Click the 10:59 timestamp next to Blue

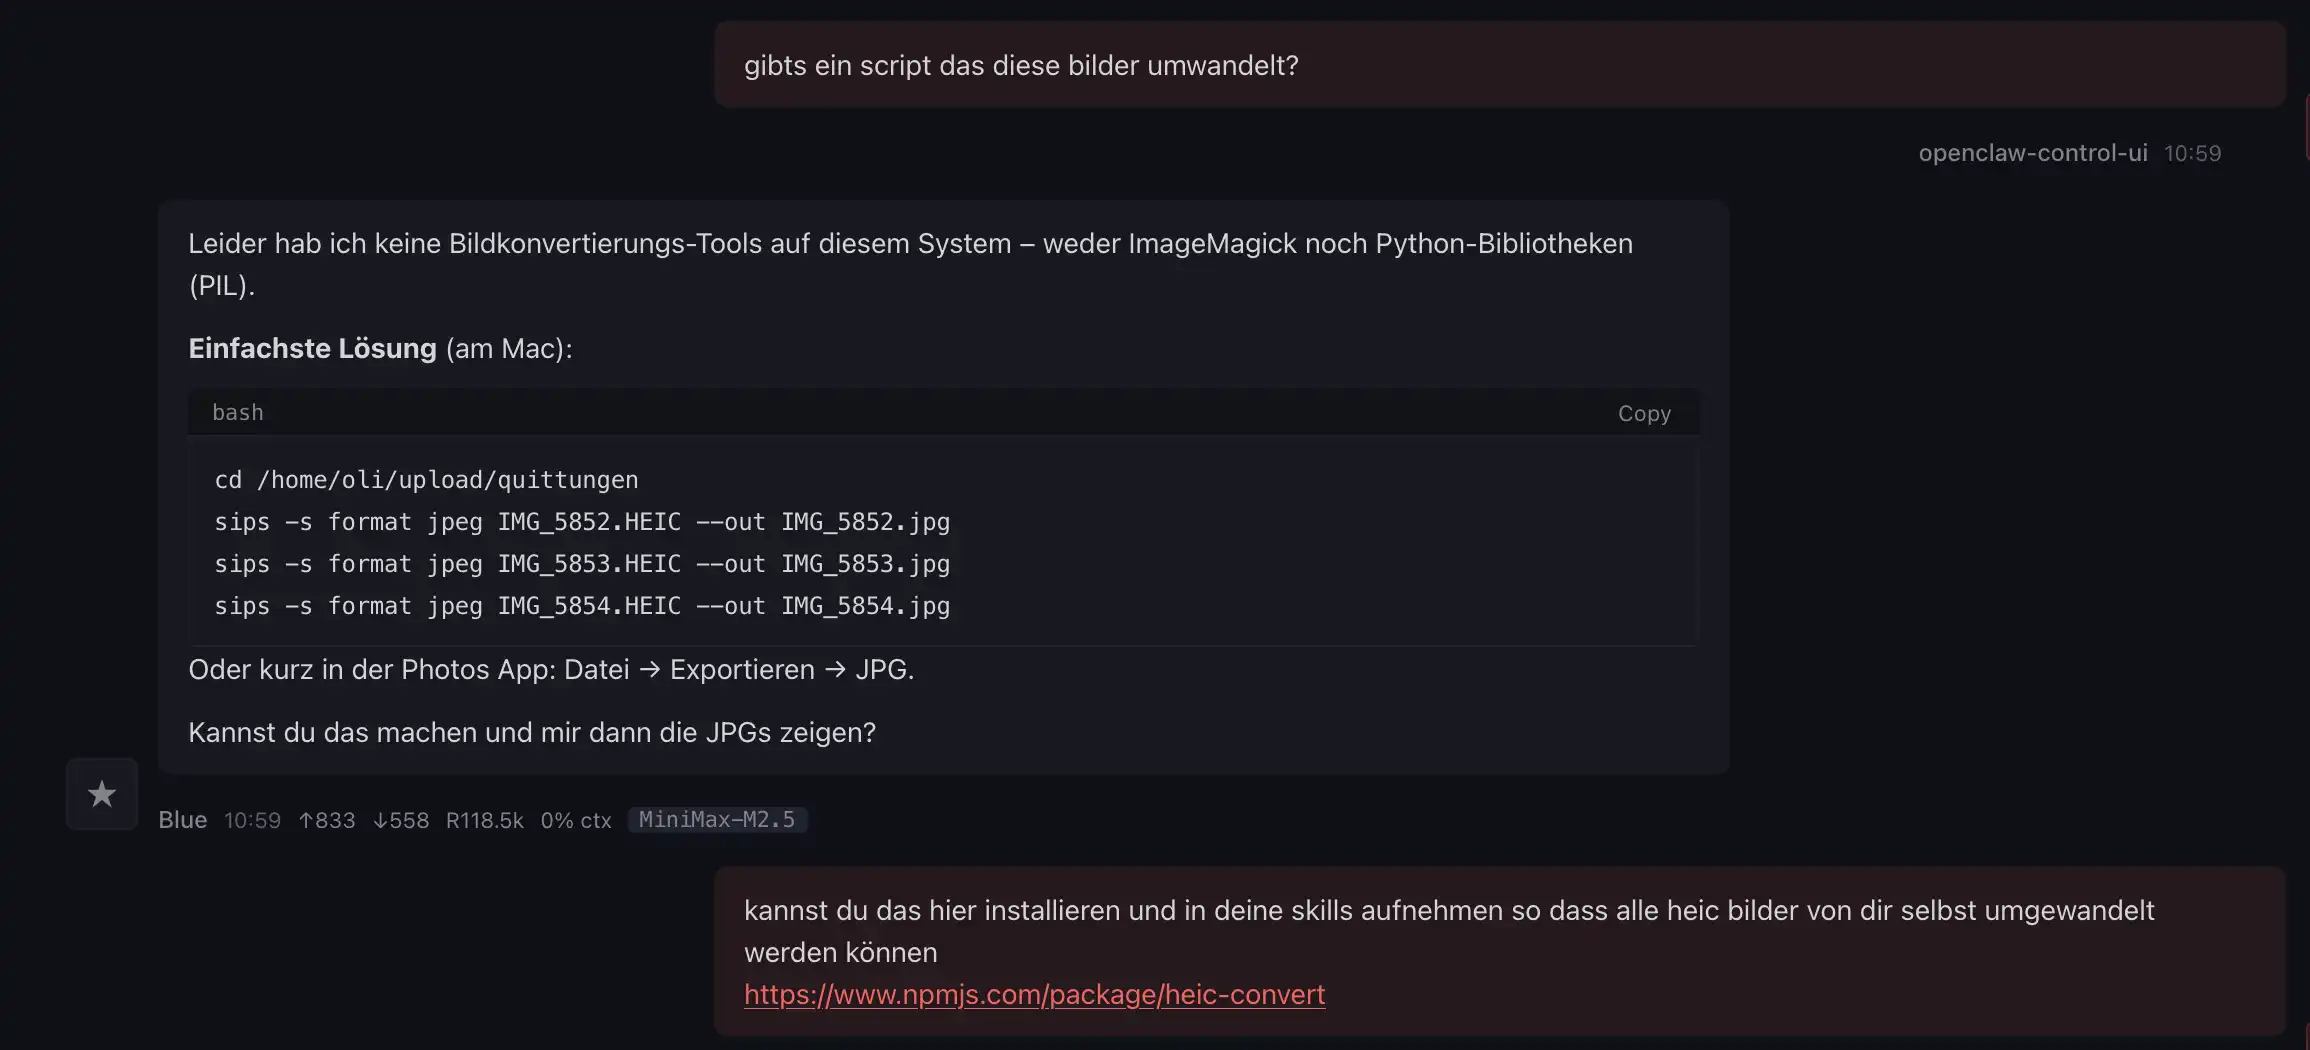tap(252, 820)
